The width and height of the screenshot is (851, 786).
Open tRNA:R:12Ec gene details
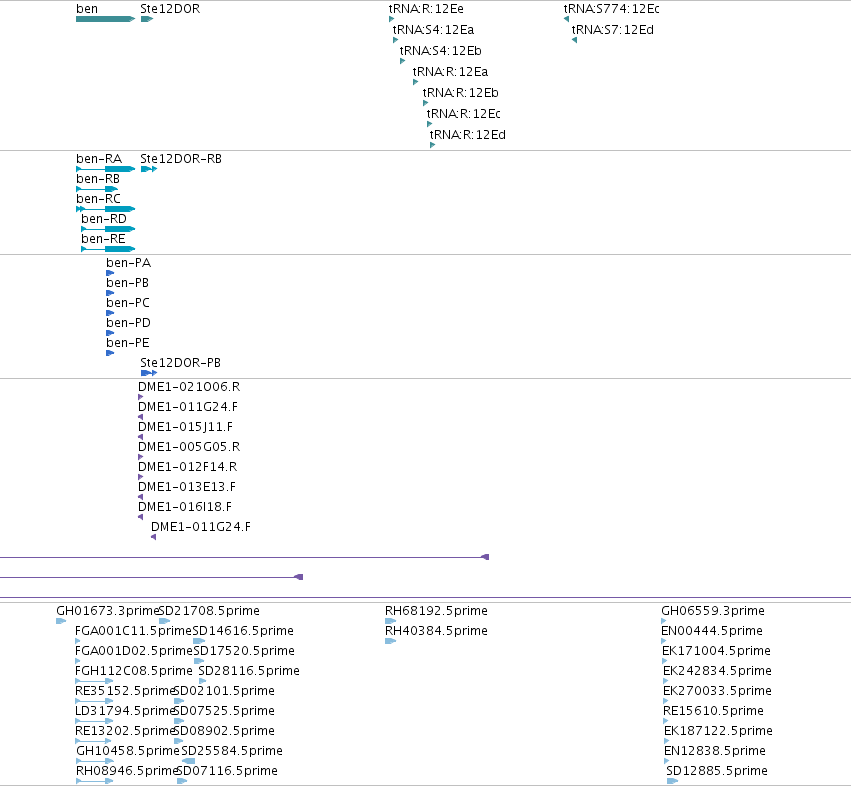click(x=429, y=124)
